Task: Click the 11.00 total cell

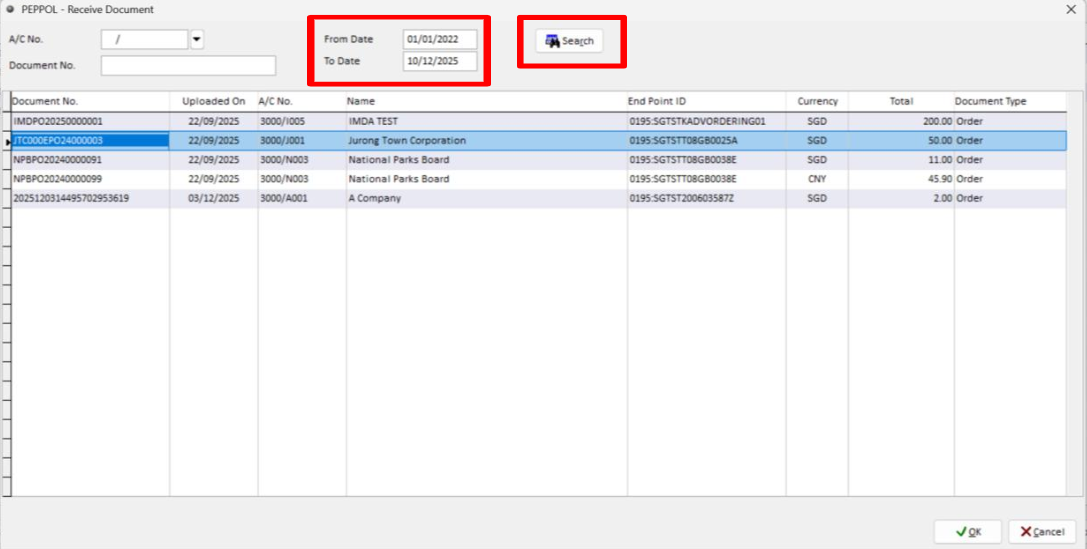Action: click(x=901, y=160)
